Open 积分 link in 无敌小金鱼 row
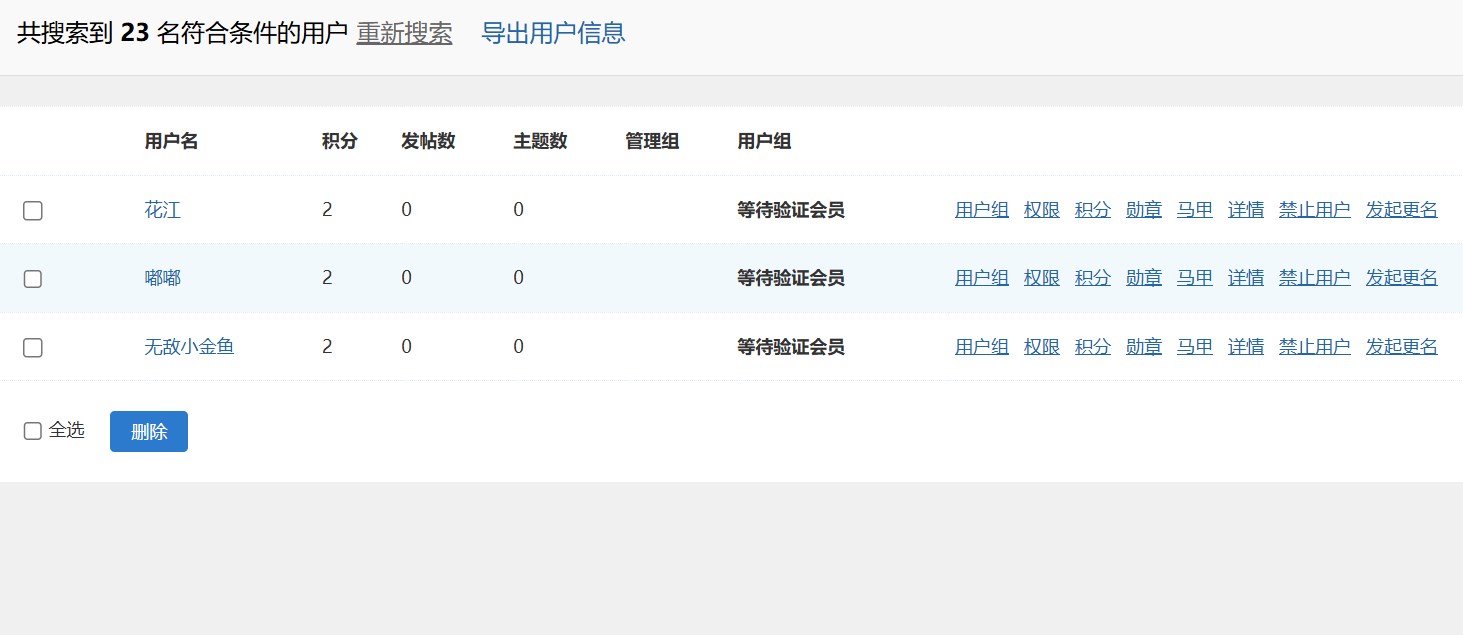The height and width of the screenshot is (635, 1463). pyautogui.click(x=1092, y=347)
